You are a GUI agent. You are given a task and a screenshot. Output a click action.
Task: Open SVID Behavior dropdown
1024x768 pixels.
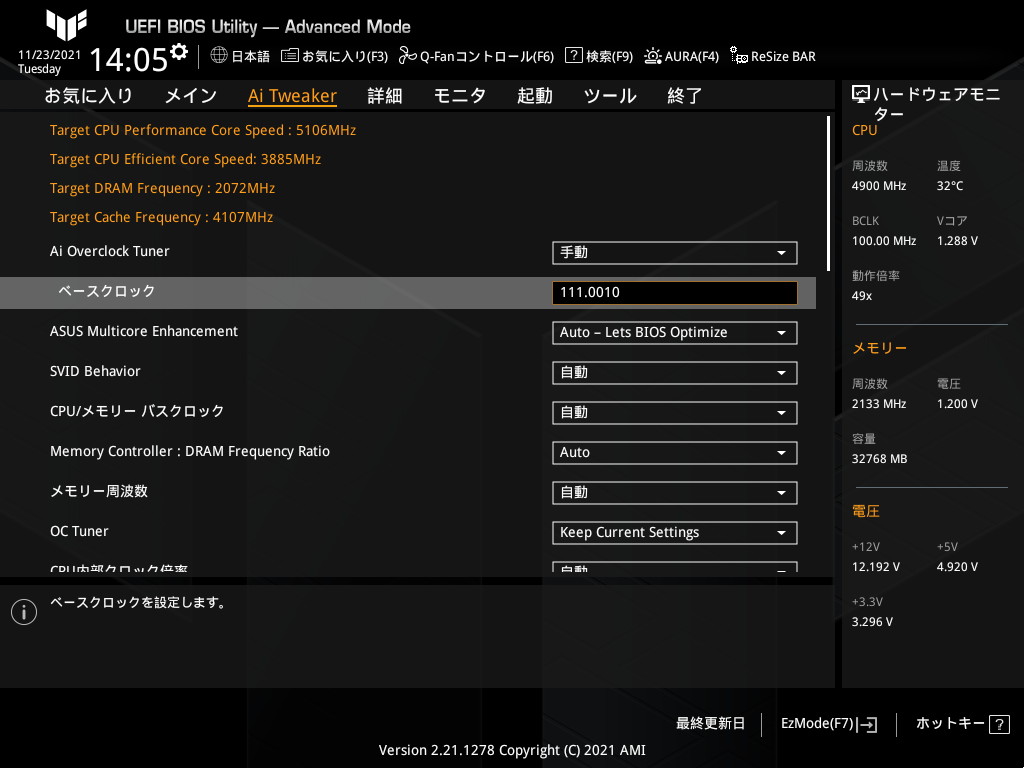(675, 373)
